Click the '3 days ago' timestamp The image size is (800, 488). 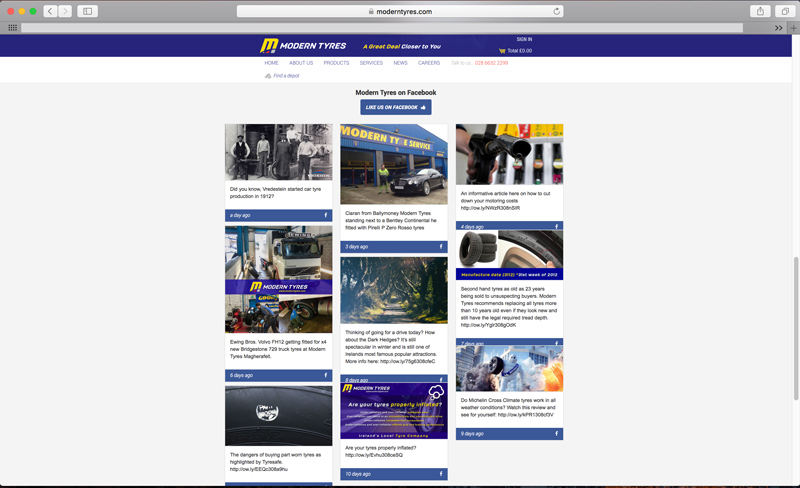(x=356, y=247)
